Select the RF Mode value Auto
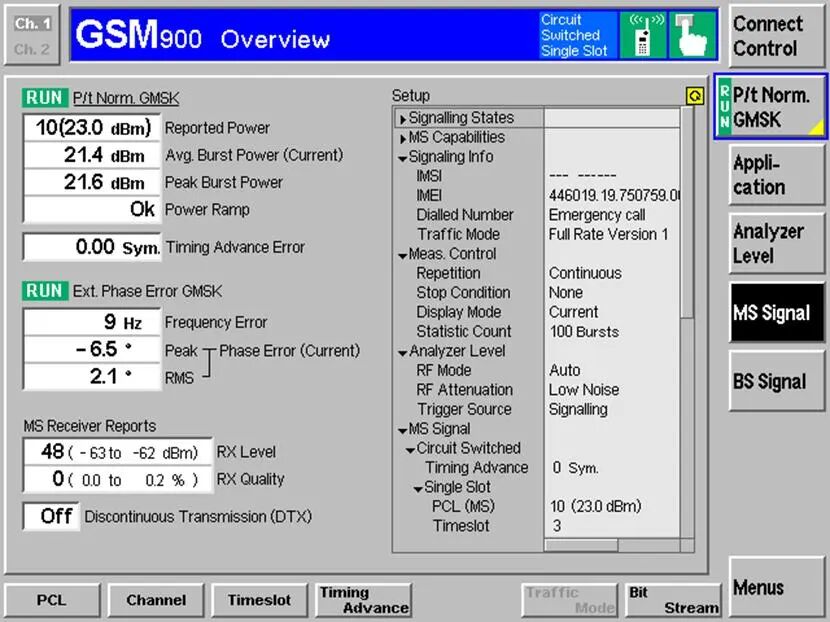The image size is (830, 622). coord(564,370)
